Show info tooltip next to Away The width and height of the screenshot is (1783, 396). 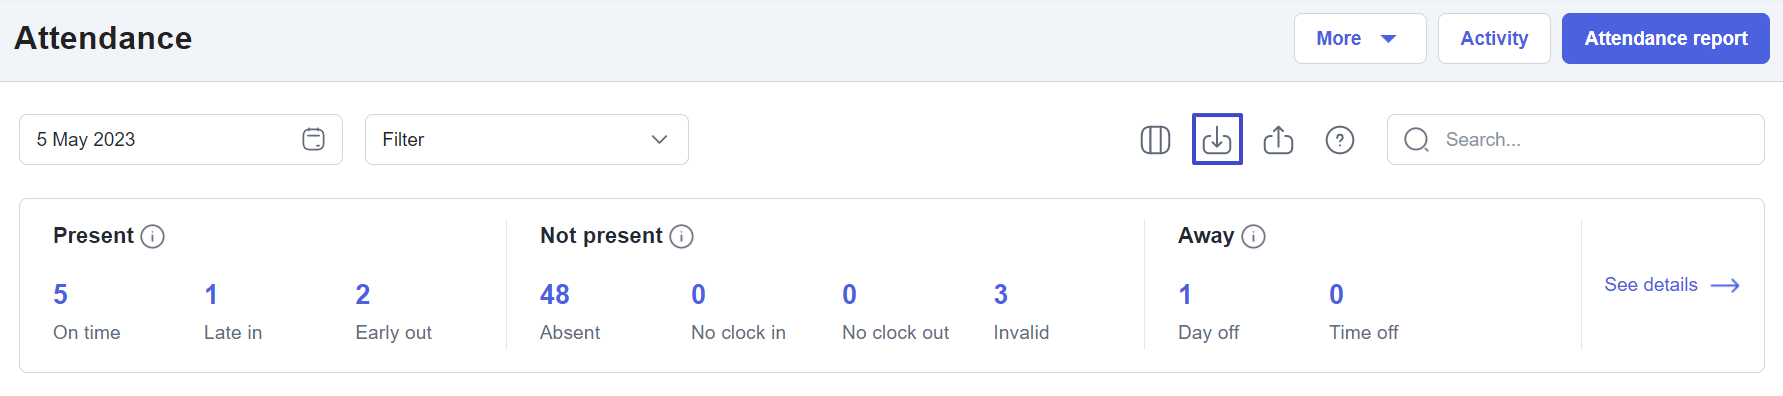tap(1253, 236)
